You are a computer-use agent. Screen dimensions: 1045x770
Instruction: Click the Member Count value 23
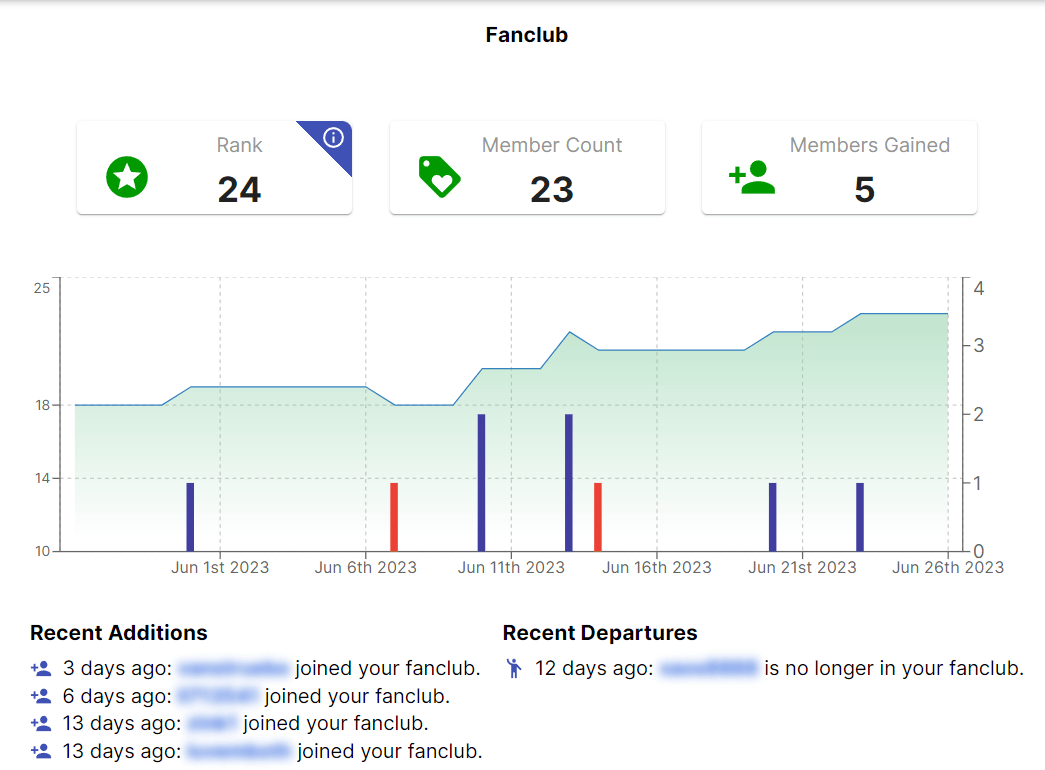click(552, 189)
